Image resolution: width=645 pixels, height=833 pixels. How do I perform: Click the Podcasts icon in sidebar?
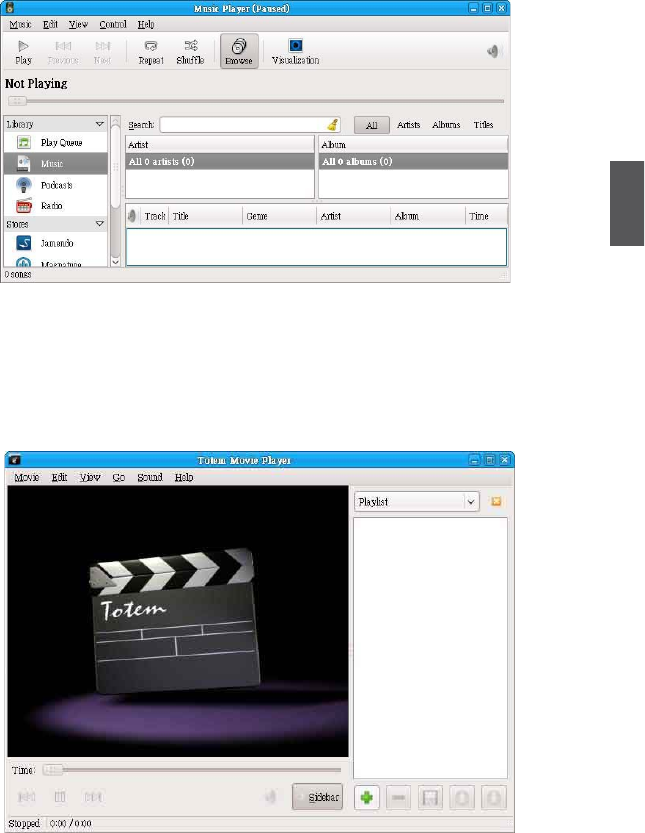23,185
